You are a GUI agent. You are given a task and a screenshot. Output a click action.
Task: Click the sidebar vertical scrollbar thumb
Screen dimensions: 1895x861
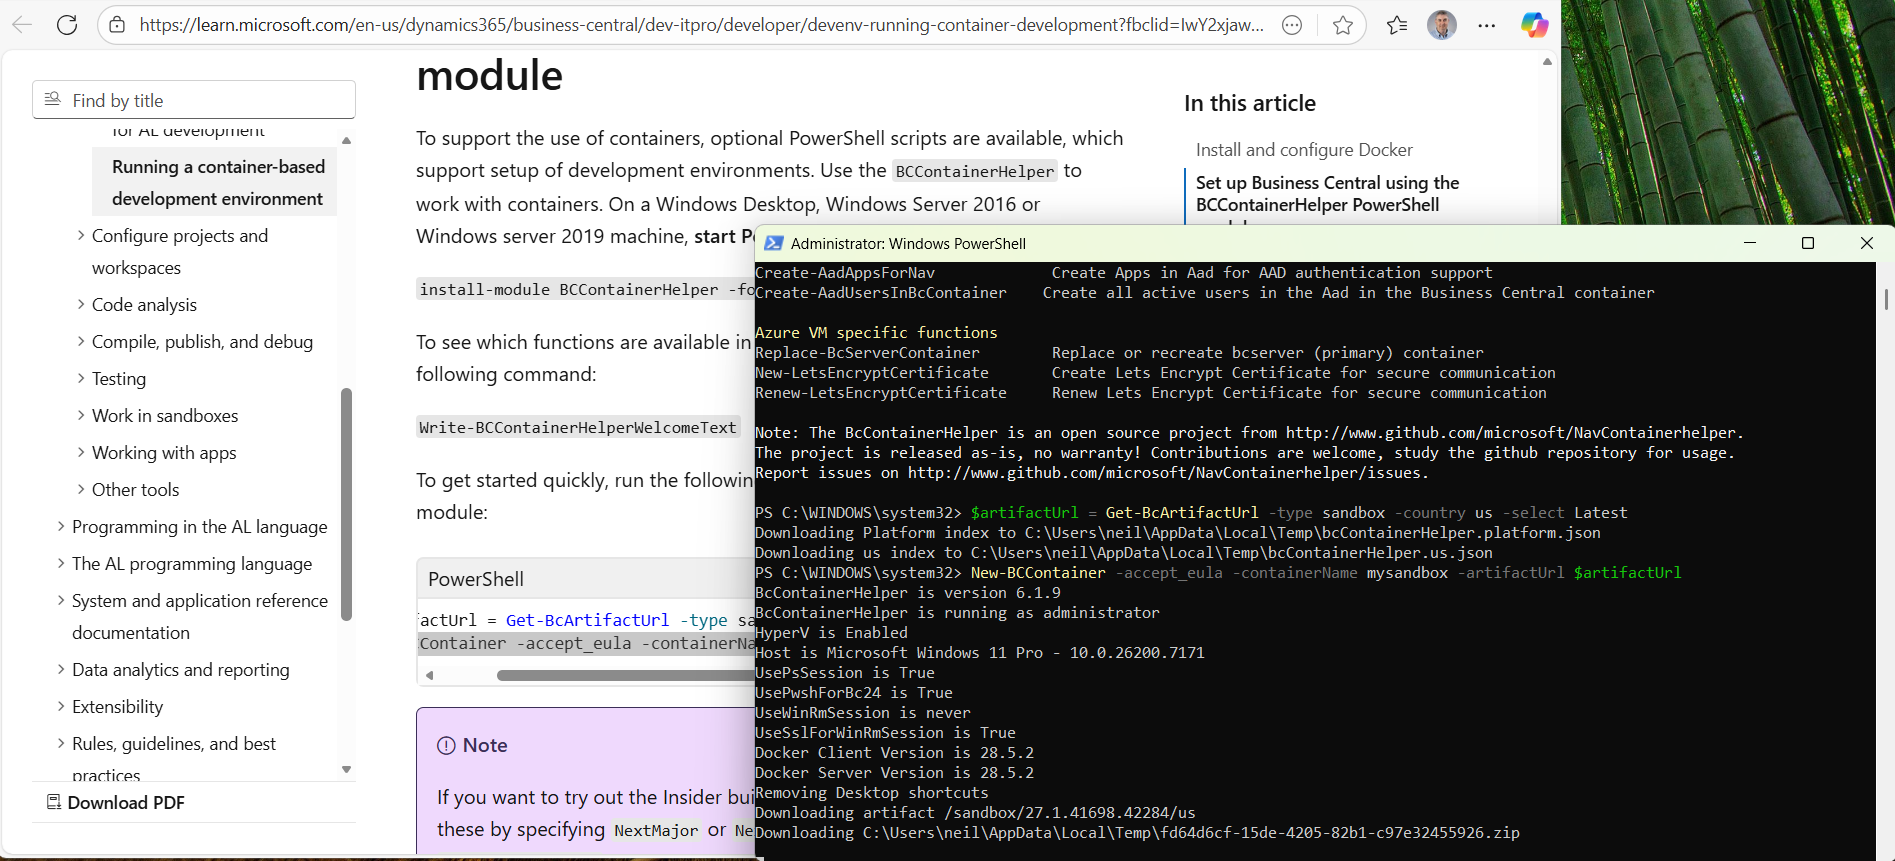click(x=347, y=504)
